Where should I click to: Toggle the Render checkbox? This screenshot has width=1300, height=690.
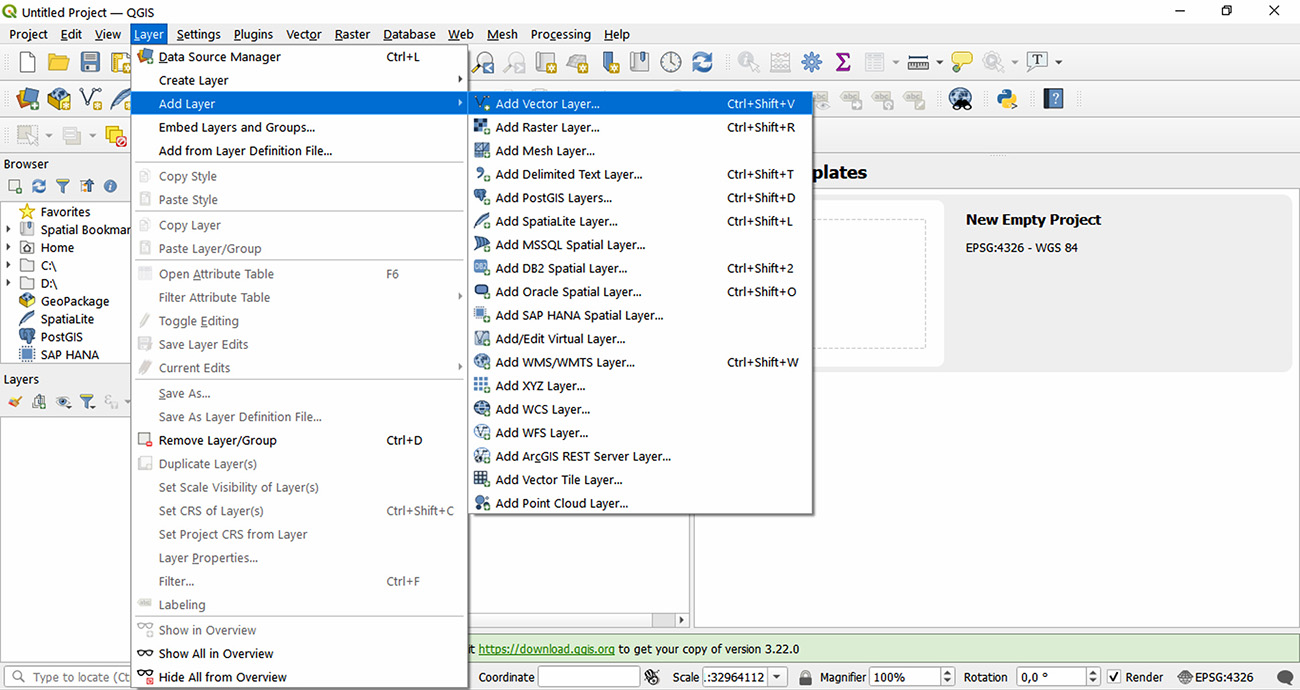tap(1114, 677)
